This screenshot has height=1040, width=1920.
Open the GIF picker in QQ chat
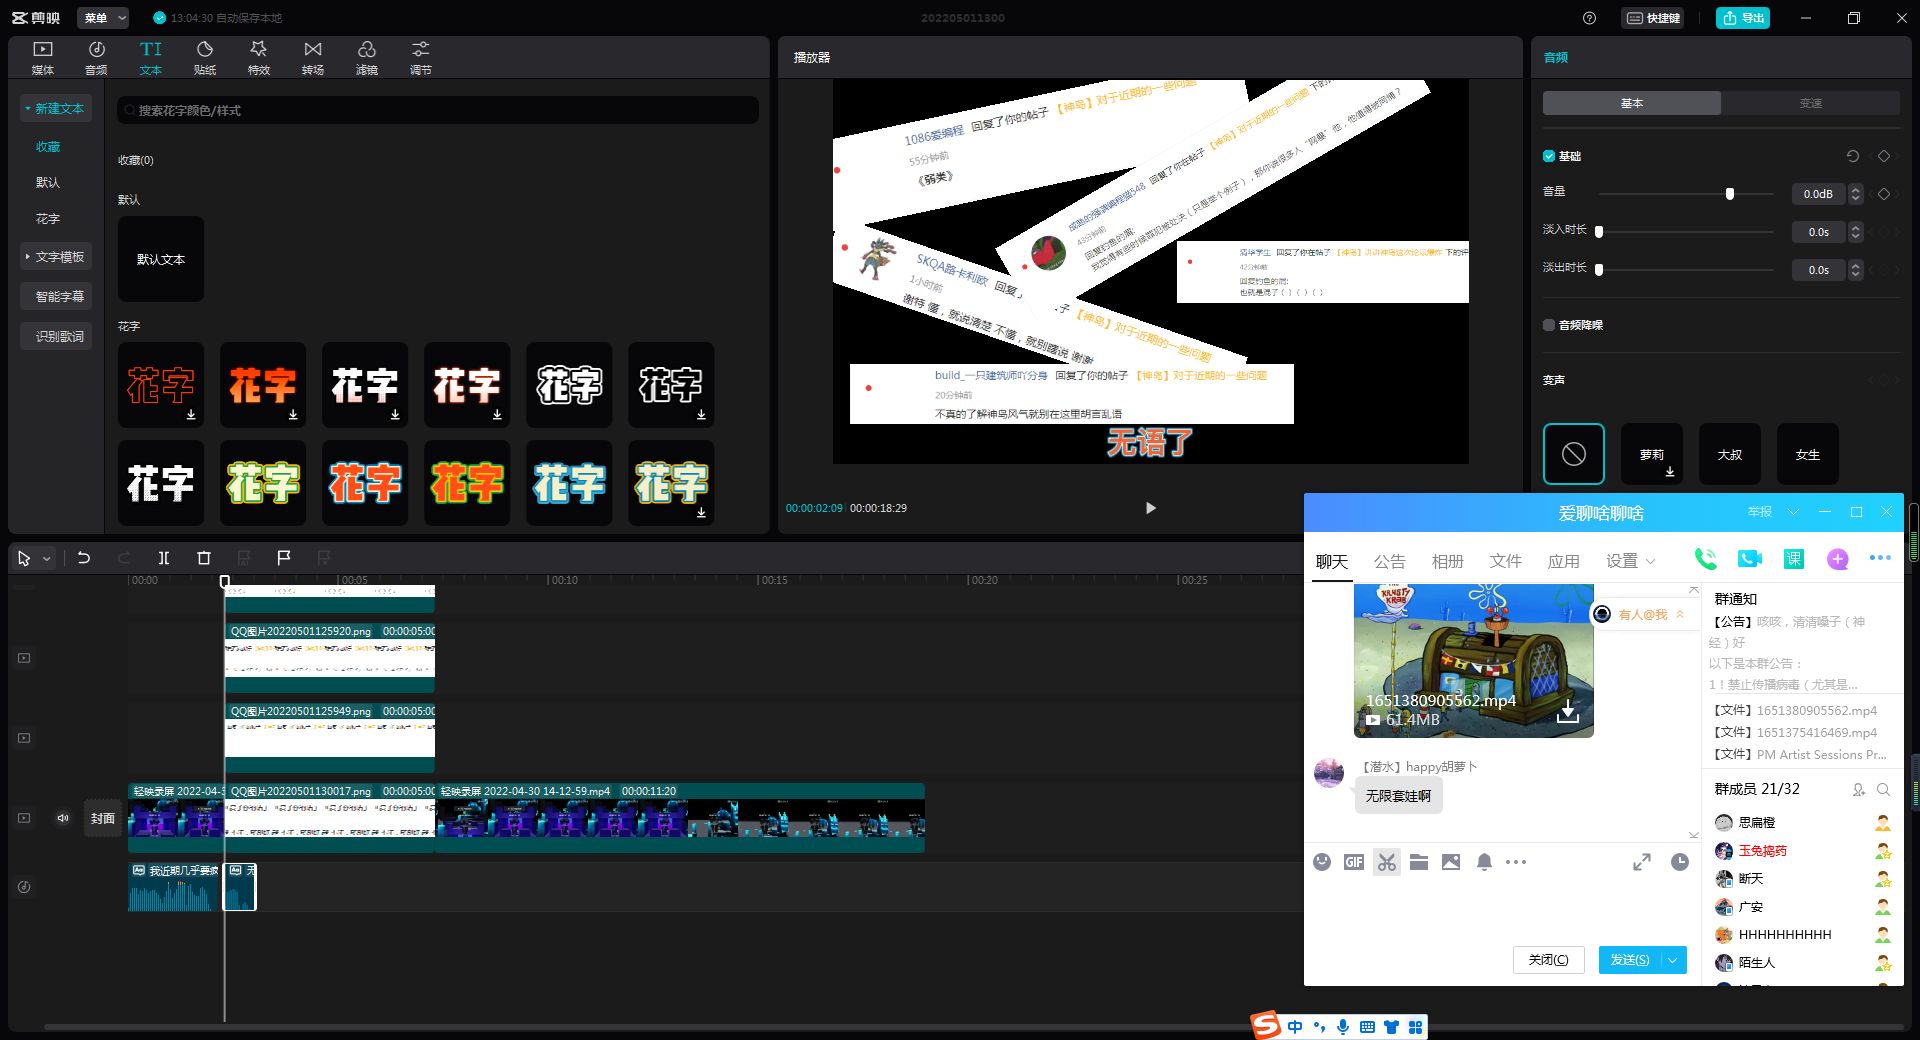click(1354, 862)
